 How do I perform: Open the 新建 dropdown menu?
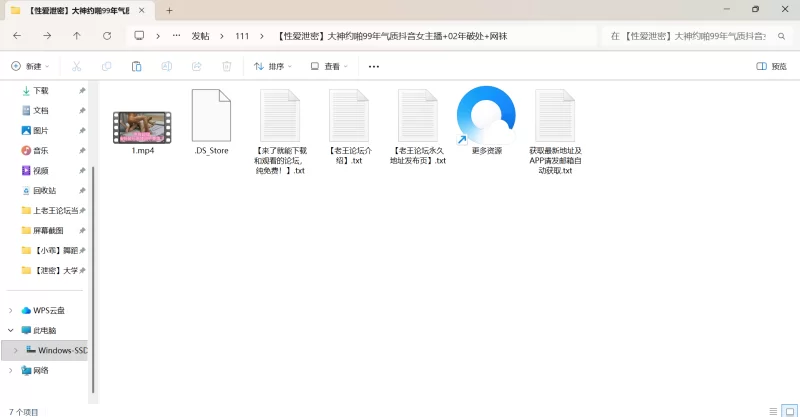coord(30,66)
